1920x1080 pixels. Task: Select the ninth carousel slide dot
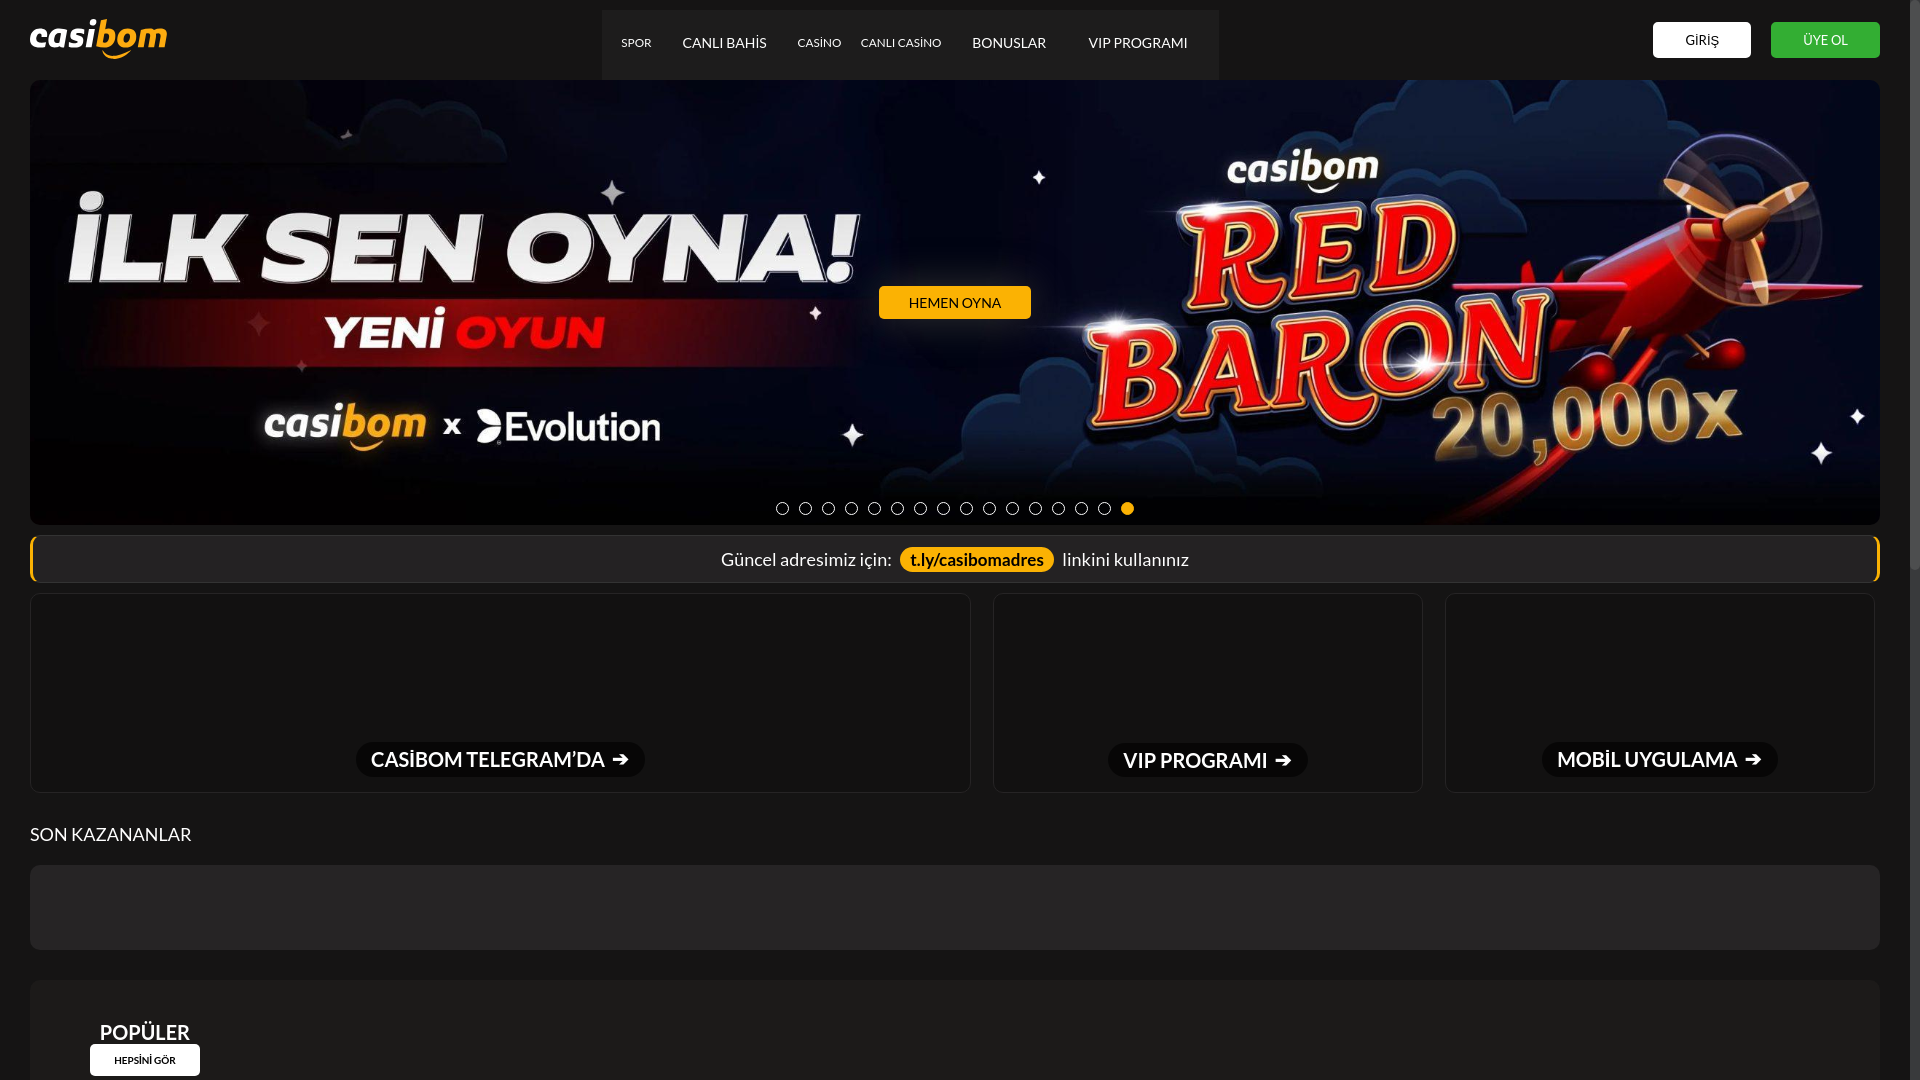966,508
